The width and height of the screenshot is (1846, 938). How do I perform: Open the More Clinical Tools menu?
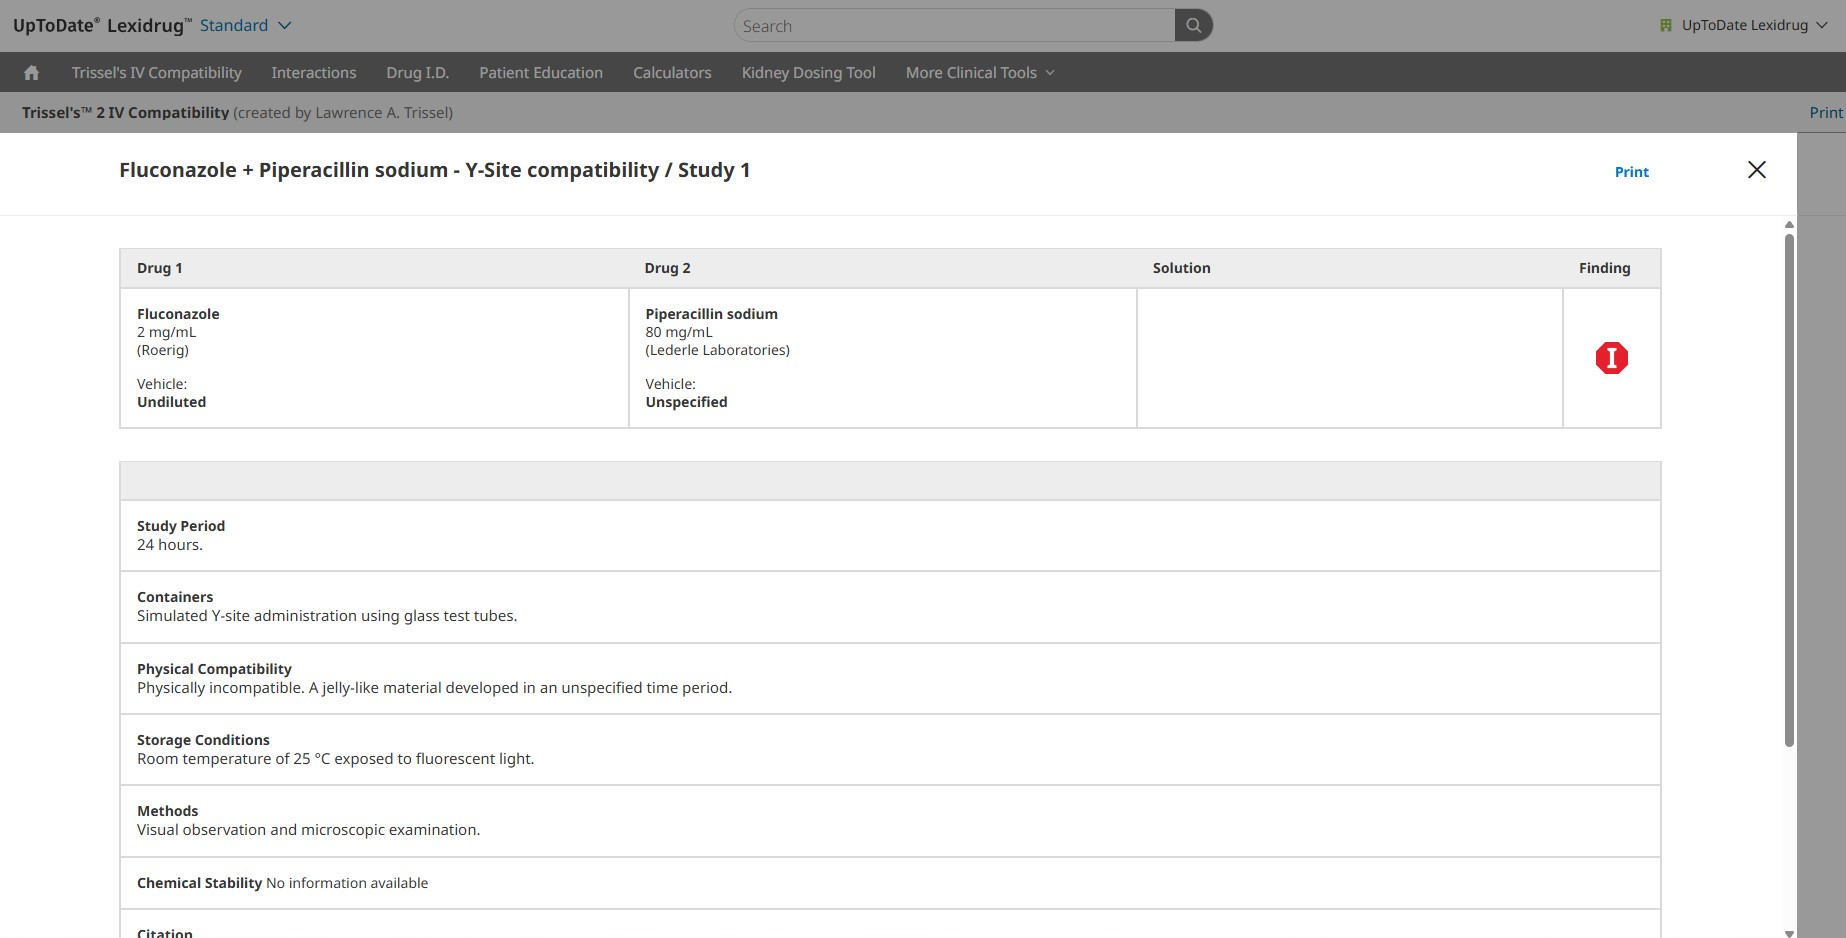tap(979, 73)
